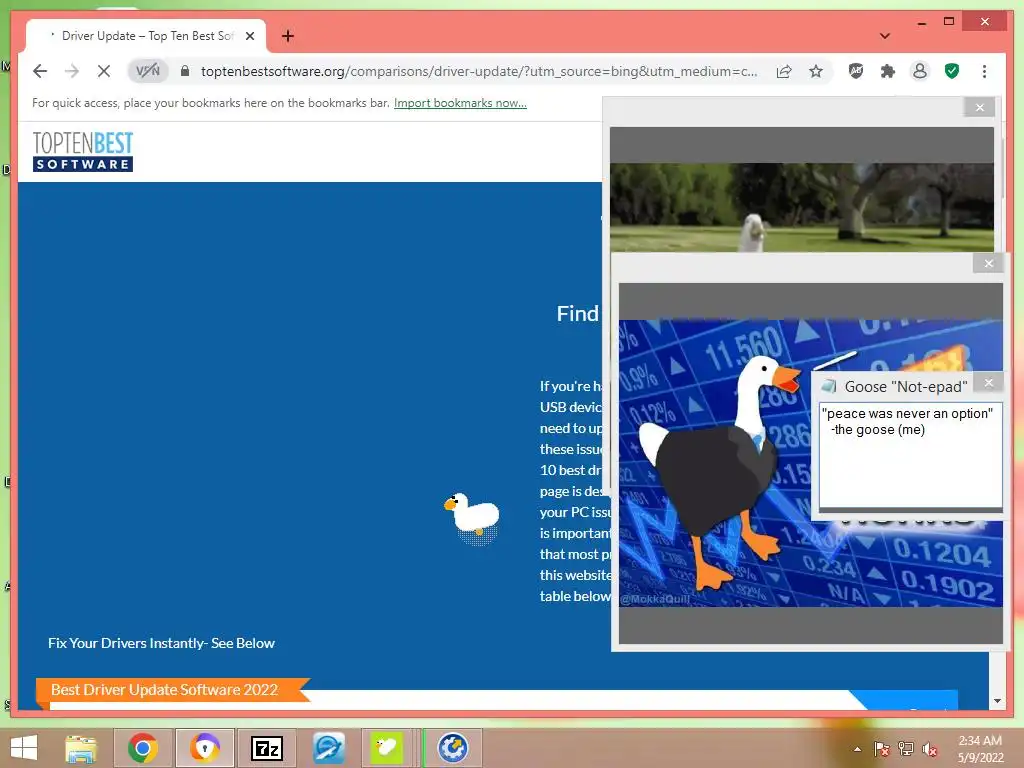This screenshot has height=768, width=1024.
Task: Open the orange browser taskbar icon
Action: (x=204, y=748)
